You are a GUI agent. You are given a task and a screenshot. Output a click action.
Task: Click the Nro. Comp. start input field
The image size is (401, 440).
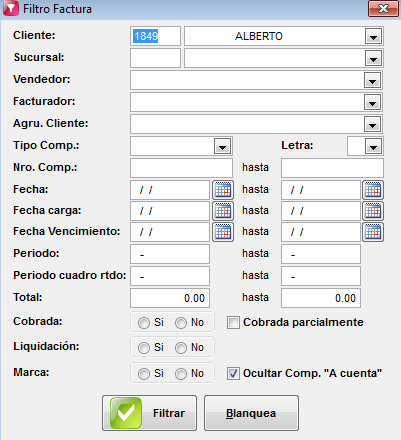click(181, 168)
